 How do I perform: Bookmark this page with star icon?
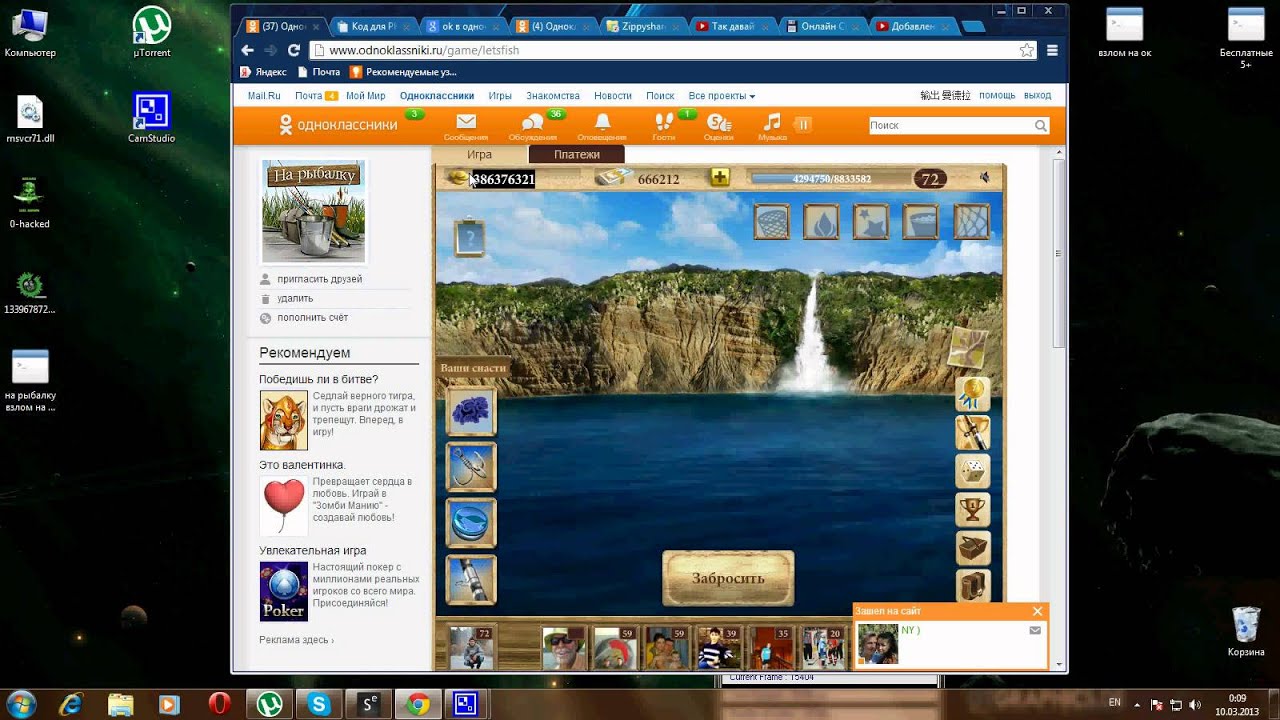[1027, 50]
